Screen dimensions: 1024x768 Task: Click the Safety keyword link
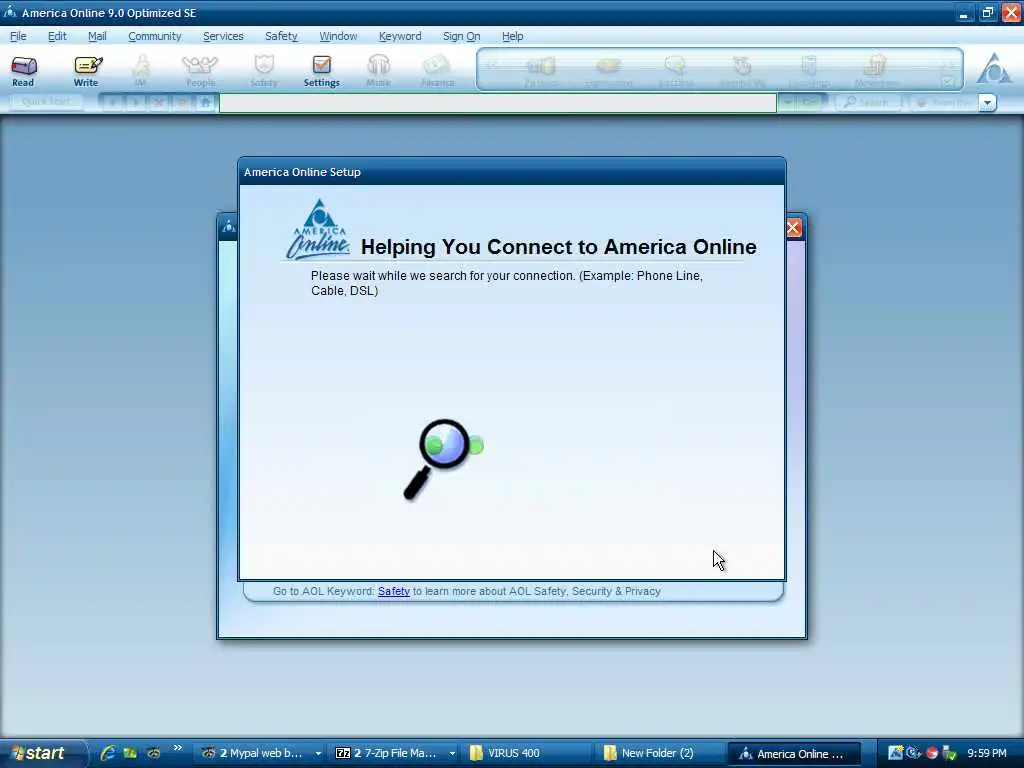click(394, 591)
